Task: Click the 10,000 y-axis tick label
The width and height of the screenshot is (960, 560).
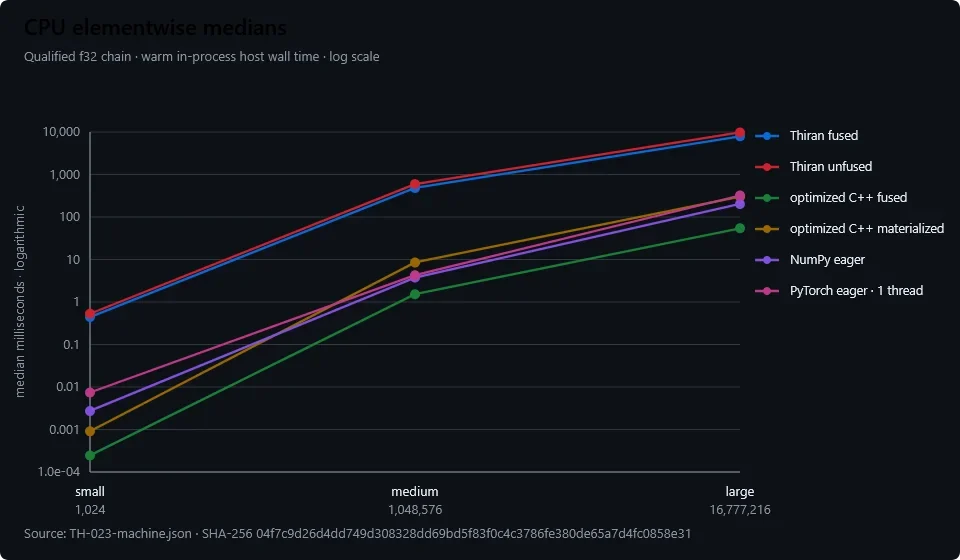Action: [62, 132]
